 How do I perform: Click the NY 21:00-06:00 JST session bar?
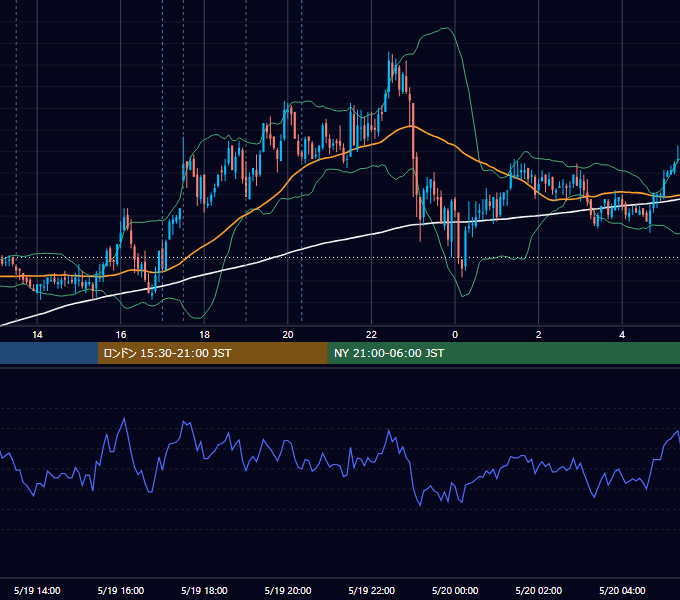coord(503,353)
